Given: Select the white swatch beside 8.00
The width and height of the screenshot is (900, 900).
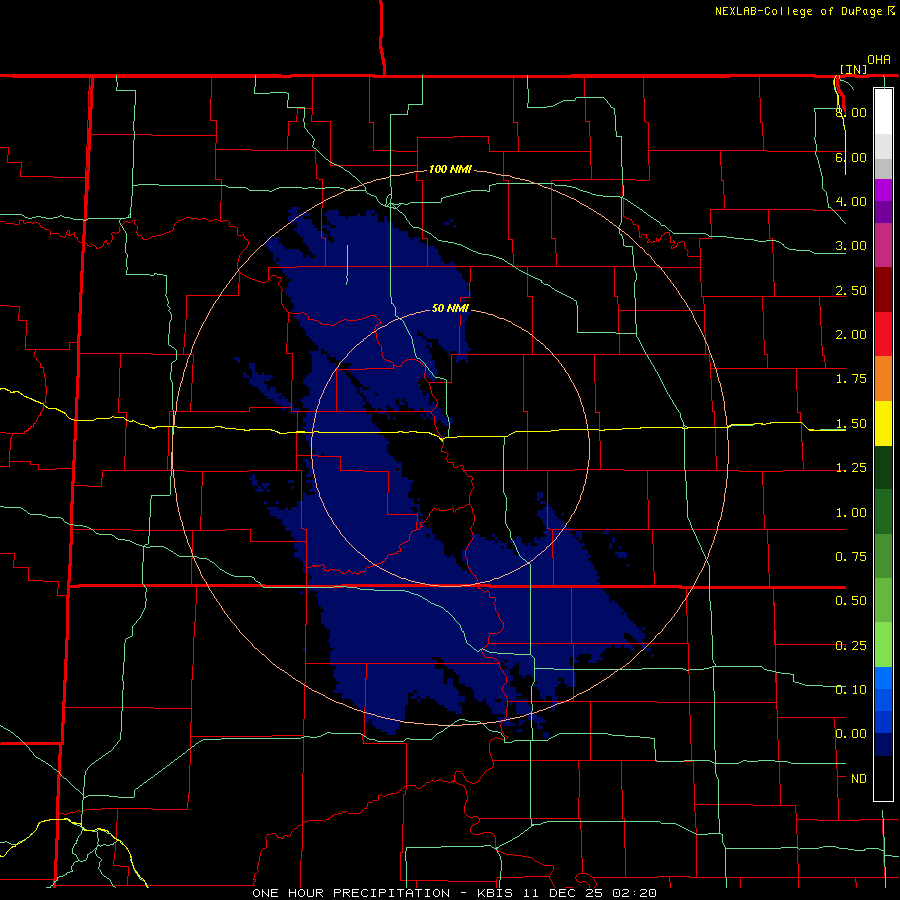Looking at the screenshot, I should pos(883,111).
